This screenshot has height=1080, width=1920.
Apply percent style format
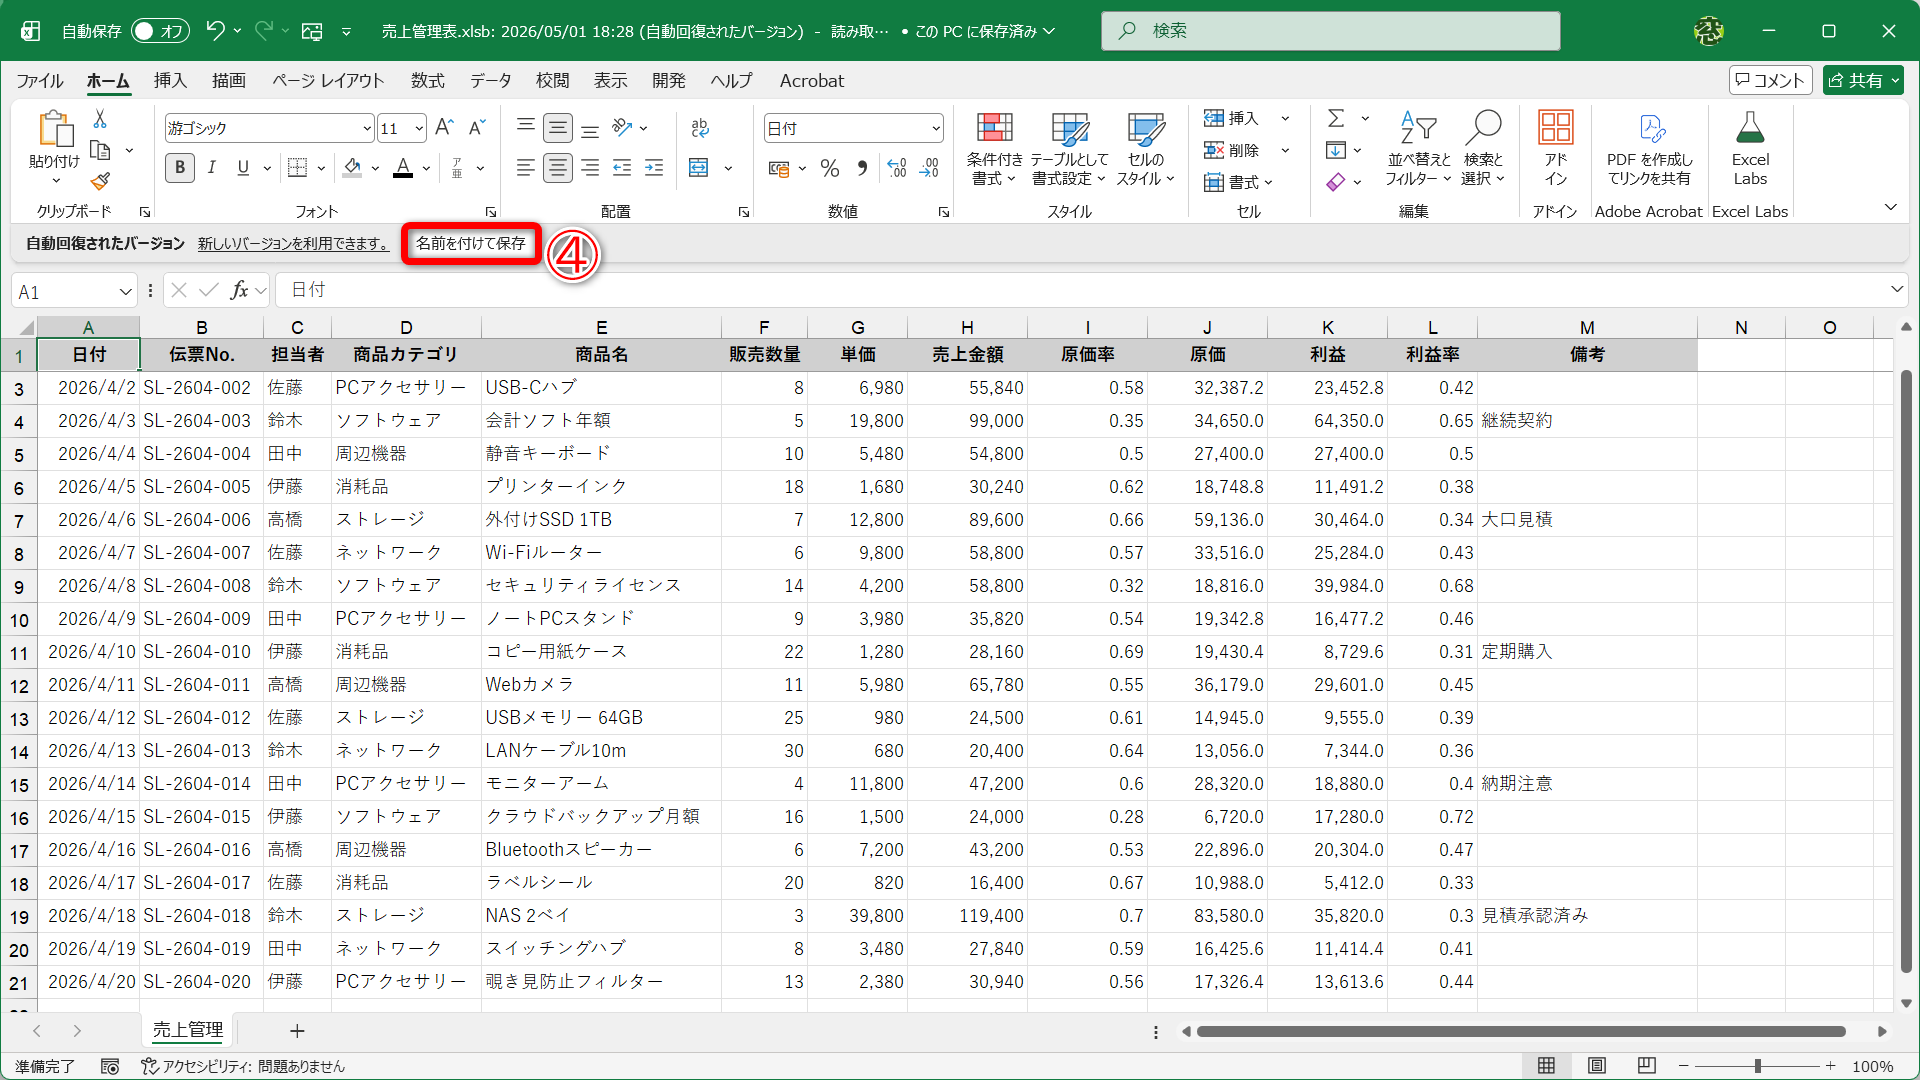point(830,168)
